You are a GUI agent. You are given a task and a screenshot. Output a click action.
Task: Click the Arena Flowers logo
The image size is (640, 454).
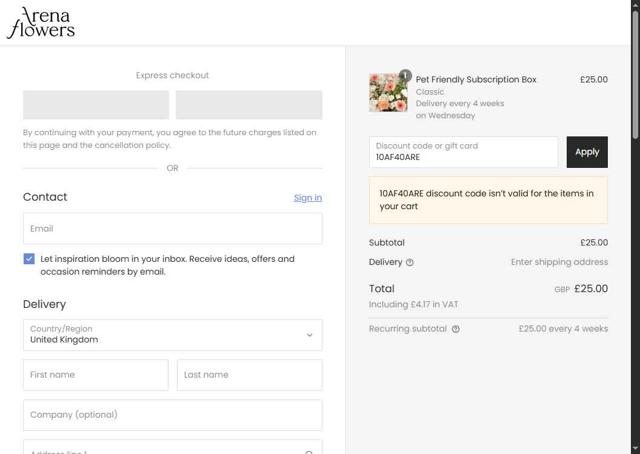pyautogui.click(x=41, y=23)
